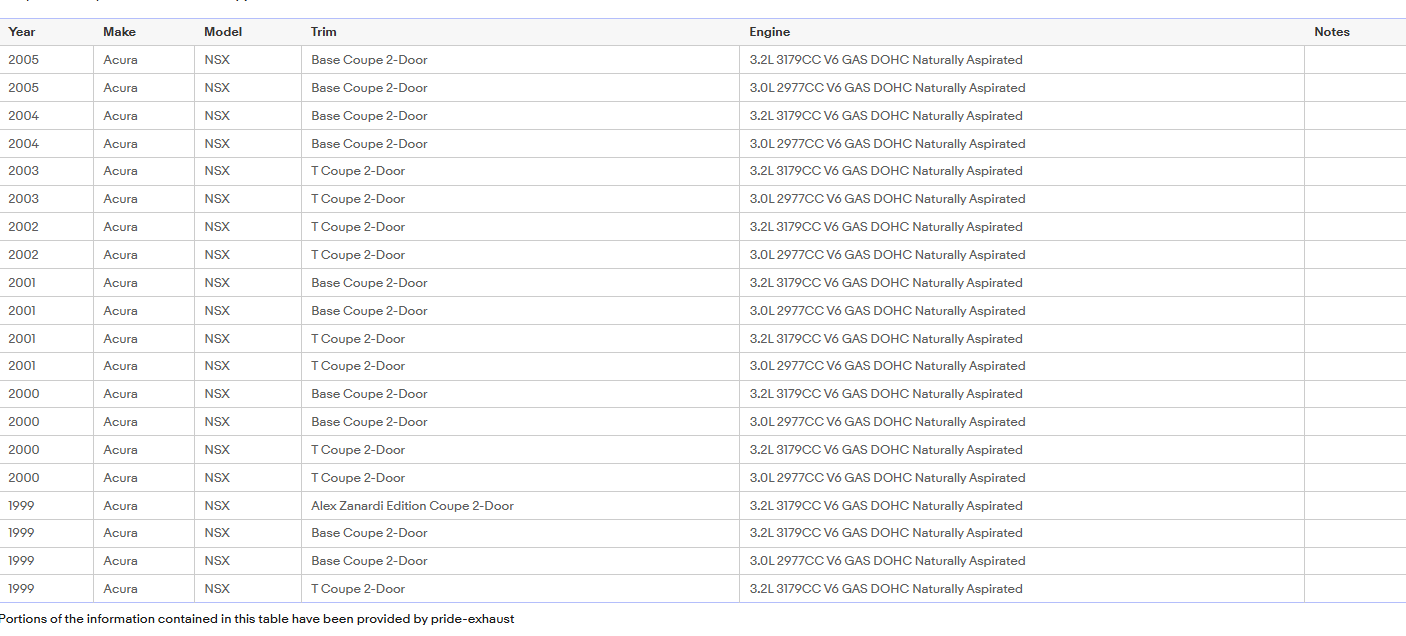Click the 2001 Base Coupe 2-Door 3.2L trim cell
The height and width of the screenshot is (636, 1406).
pos(369,283)
